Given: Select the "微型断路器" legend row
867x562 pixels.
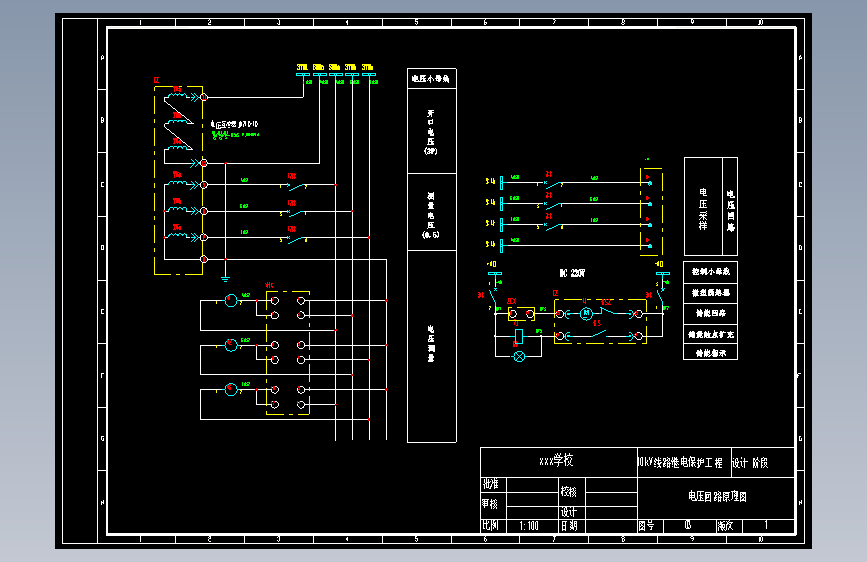Looking at the screenshot, I should [x=711, y=292].
